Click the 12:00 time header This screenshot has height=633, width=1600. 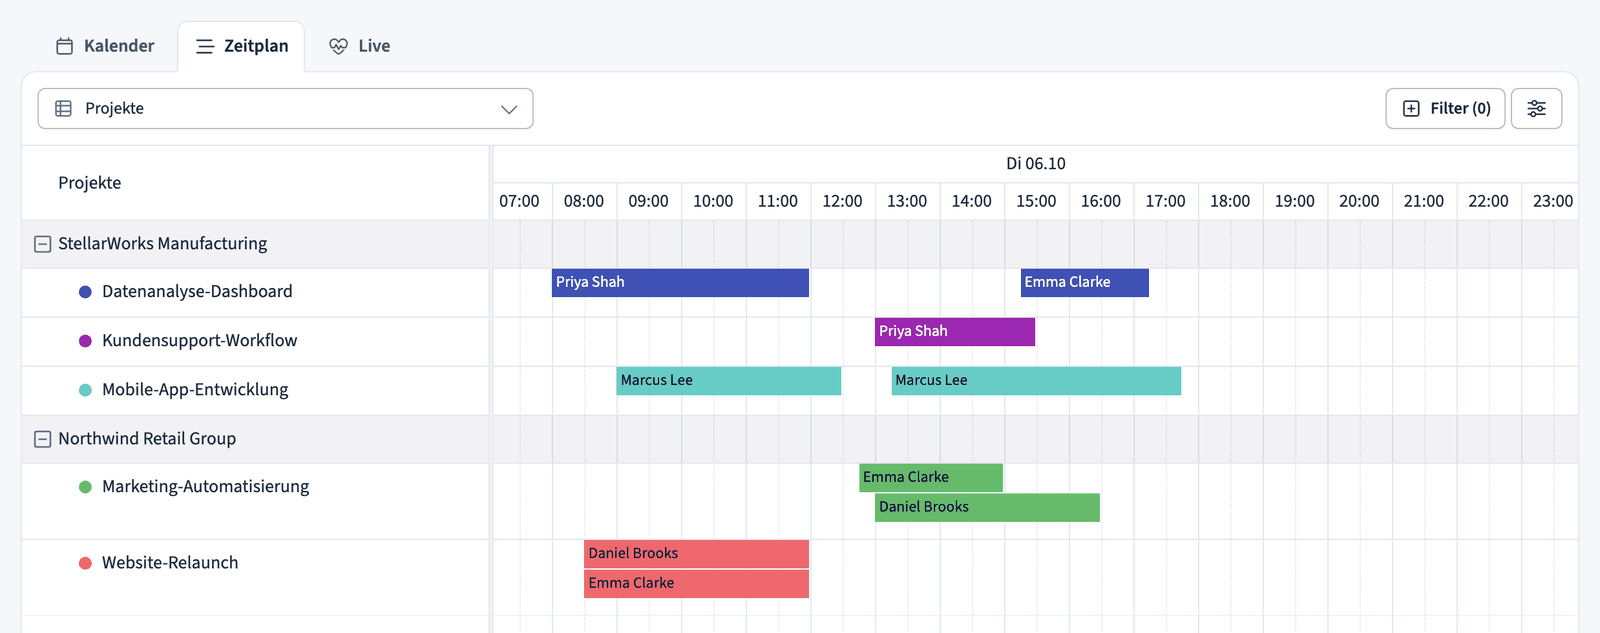(x=842, y=202)
